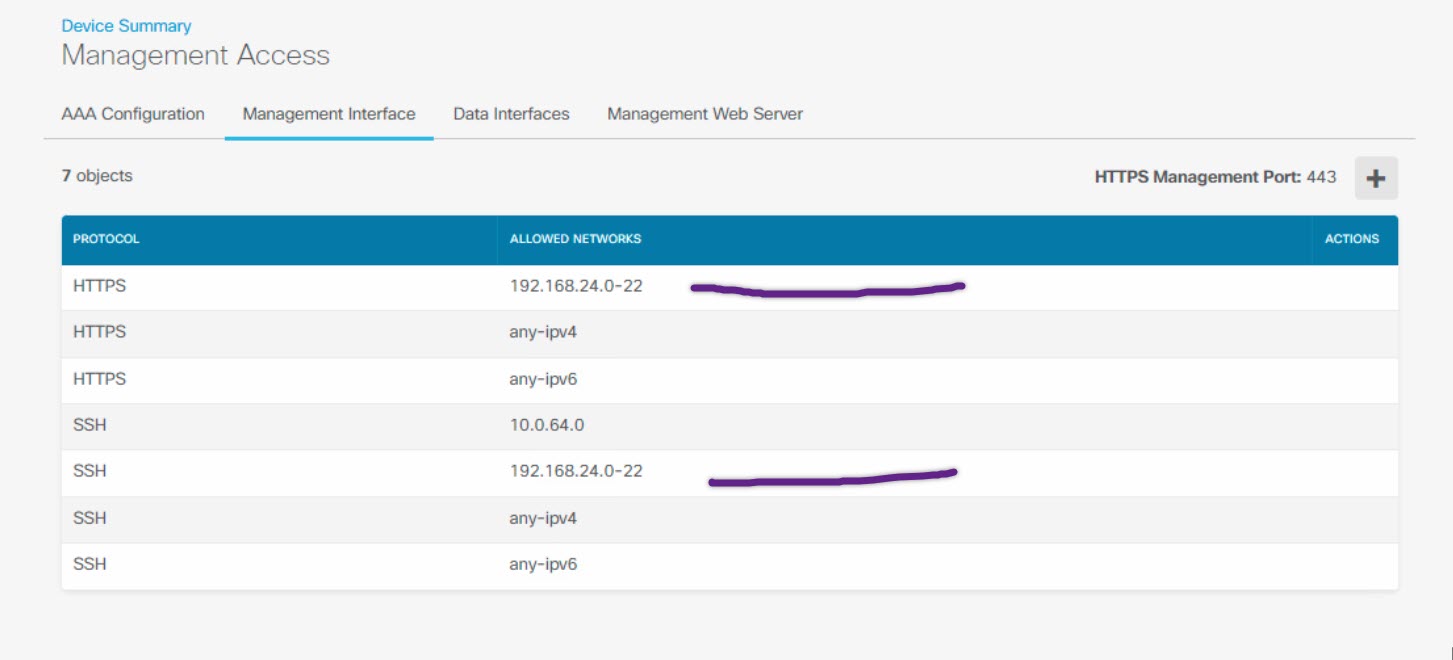
Task: Open the AAA Configuration tab
Action: tap(133, 114)
